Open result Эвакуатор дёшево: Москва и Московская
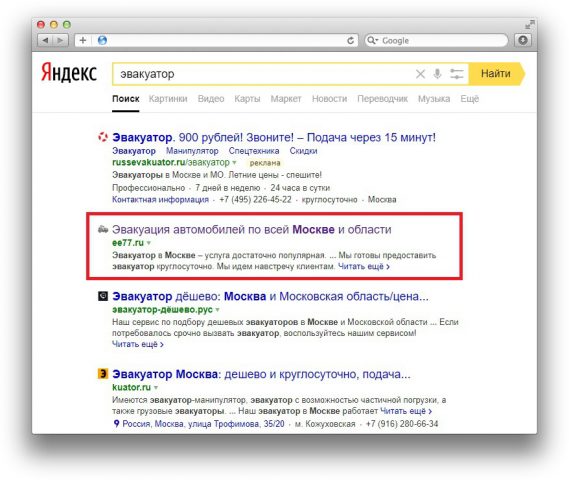 coord(270,296)
